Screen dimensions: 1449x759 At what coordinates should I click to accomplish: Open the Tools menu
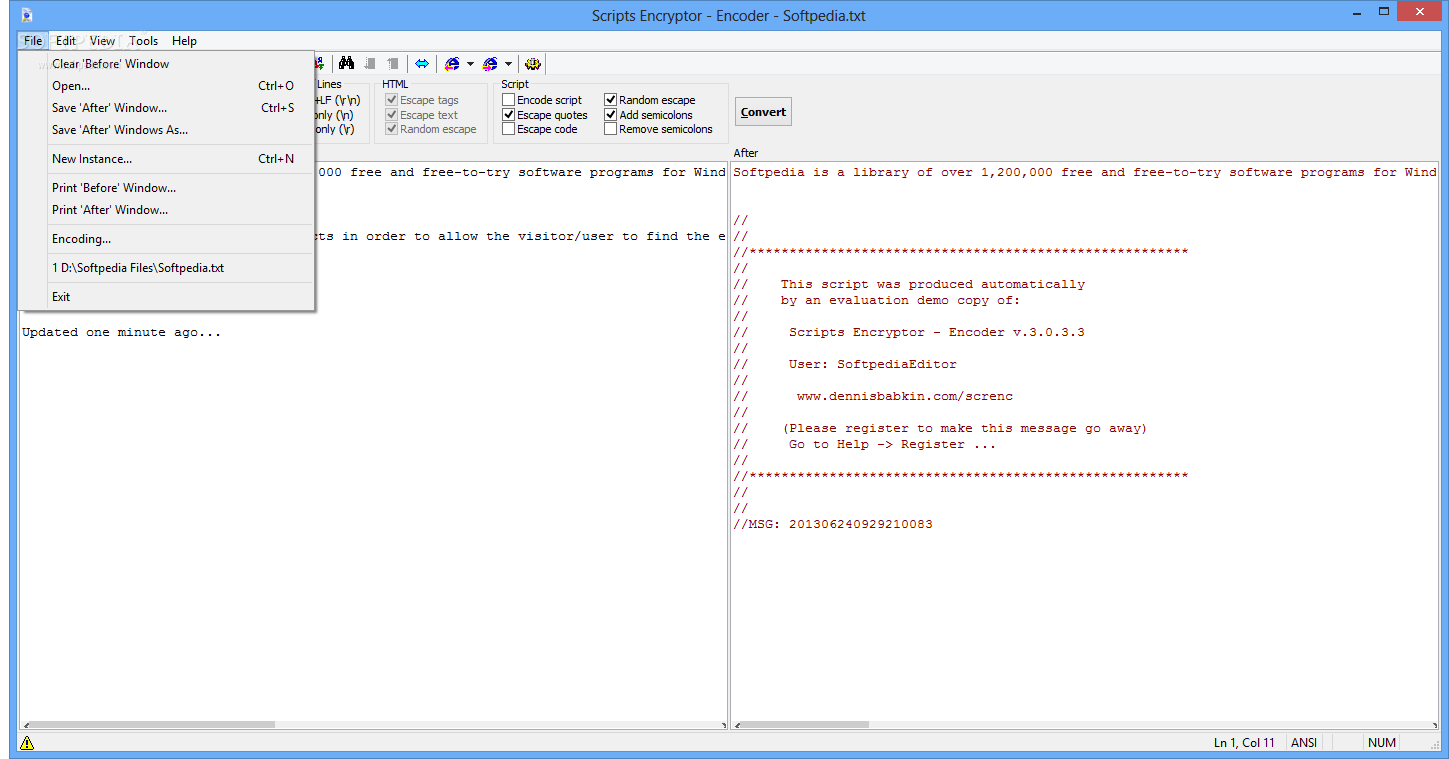click(x=144, y=41)
